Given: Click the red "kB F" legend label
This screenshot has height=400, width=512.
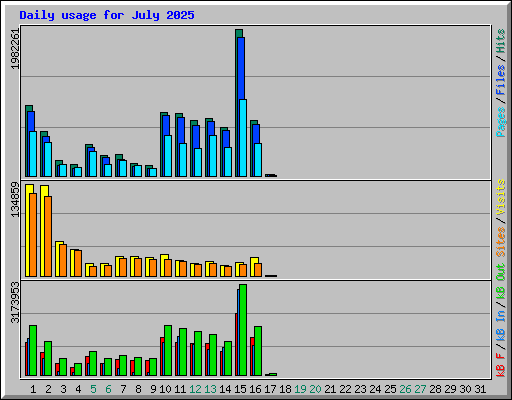Looking at the screenshot, I should tap(500, 365).
